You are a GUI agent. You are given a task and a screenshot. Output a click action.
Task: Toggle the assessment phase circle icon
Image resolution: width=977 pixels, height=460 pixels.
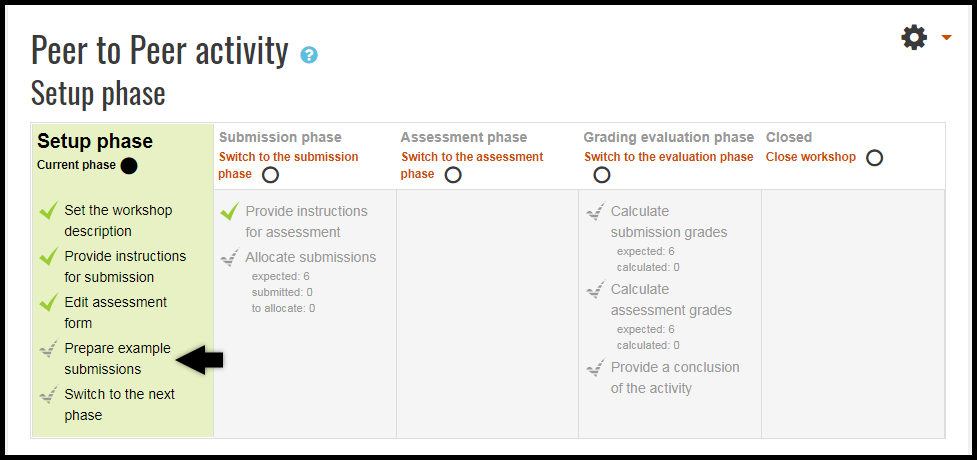(453, 175)
